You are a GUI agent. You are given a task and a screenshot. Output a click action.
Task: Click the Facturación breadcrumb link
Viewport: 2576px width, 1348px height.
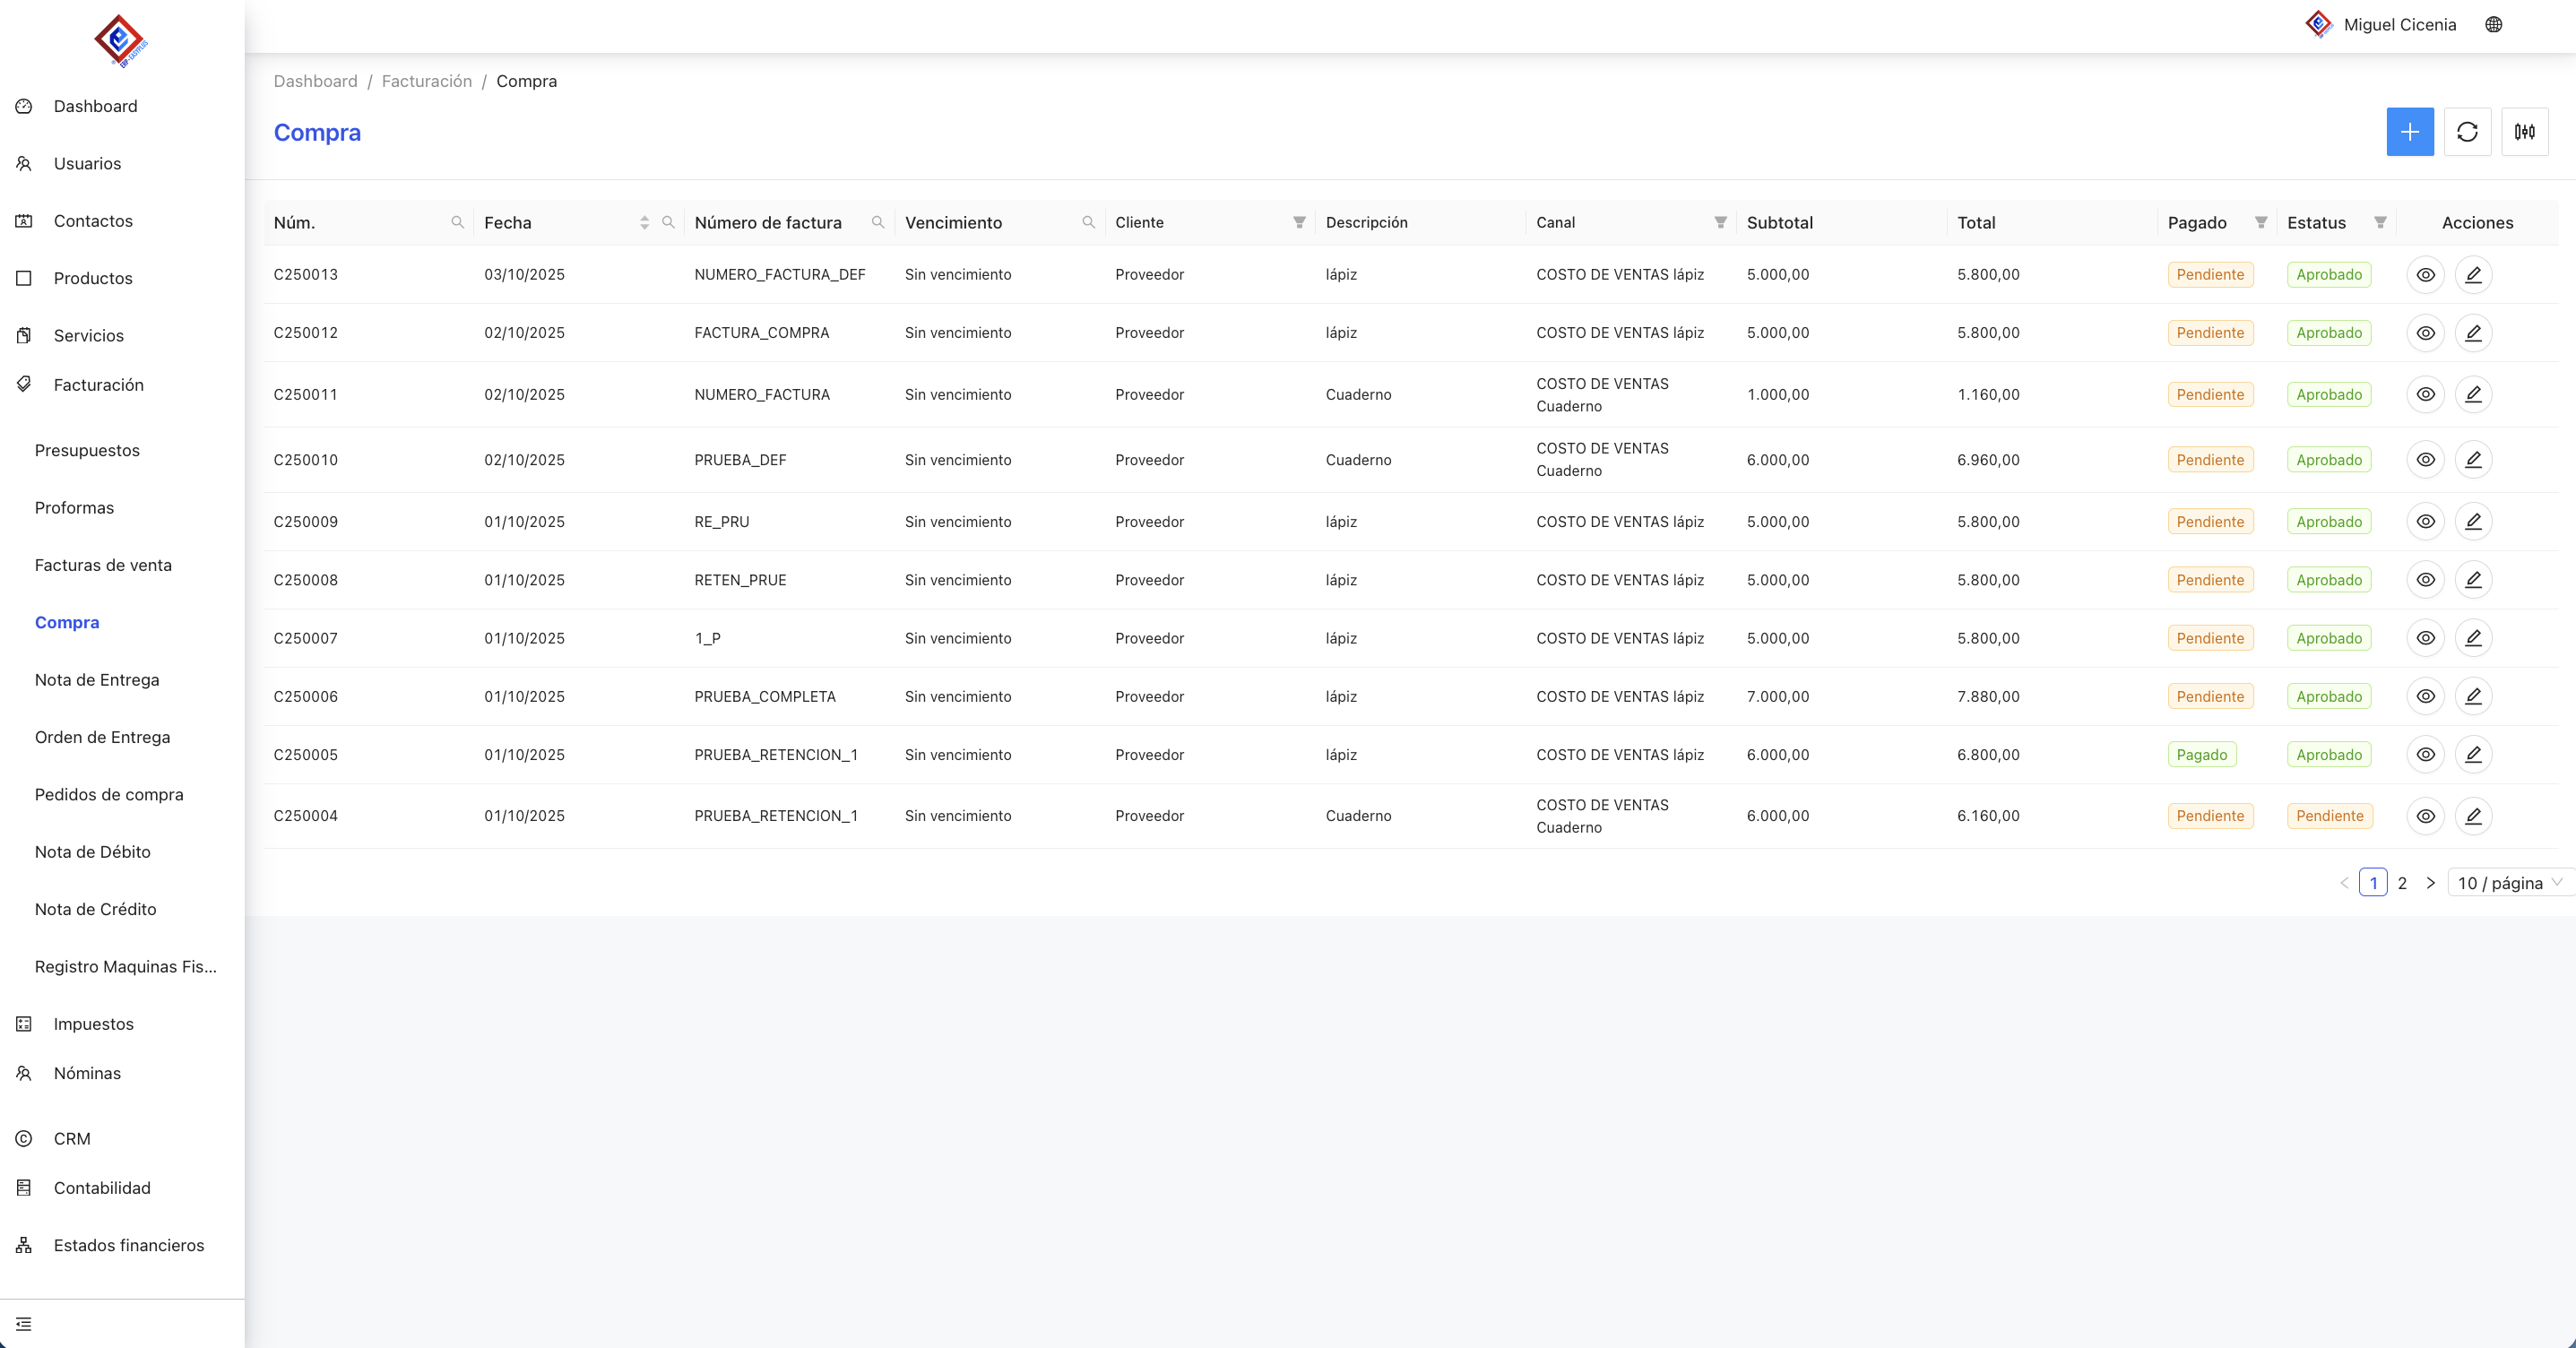point(427,81)
